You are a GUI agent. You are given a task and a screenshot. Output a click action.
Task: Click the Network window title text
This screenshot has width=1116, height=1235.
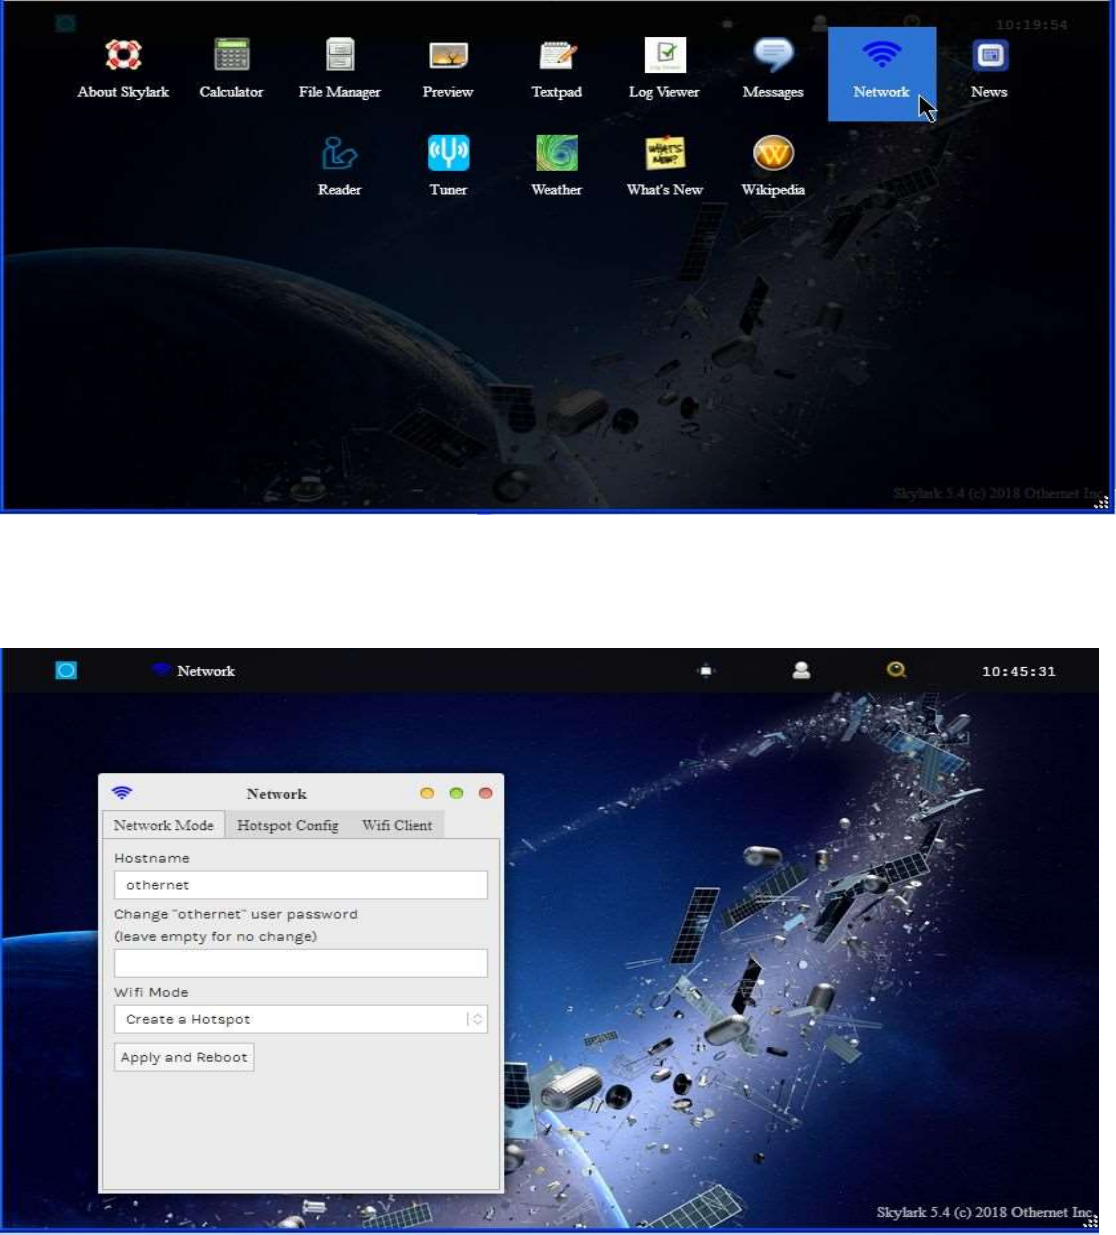[277, 794]
